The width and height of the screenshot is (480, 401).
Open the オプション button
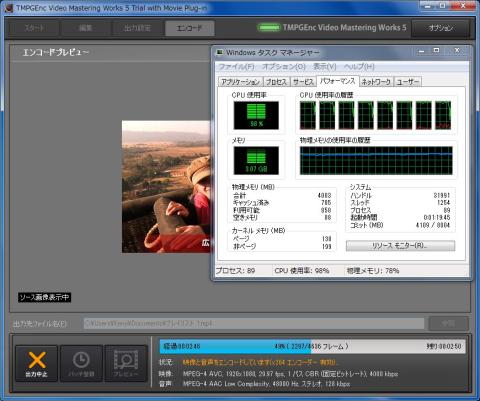point(441,28)
